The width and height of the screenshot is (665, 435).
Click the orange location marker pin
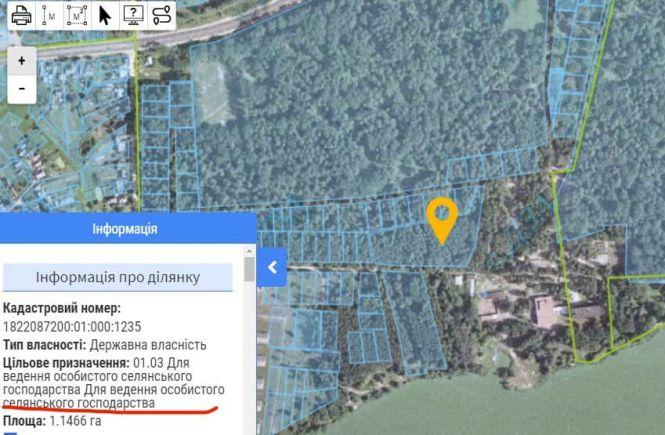coord(442,220)
